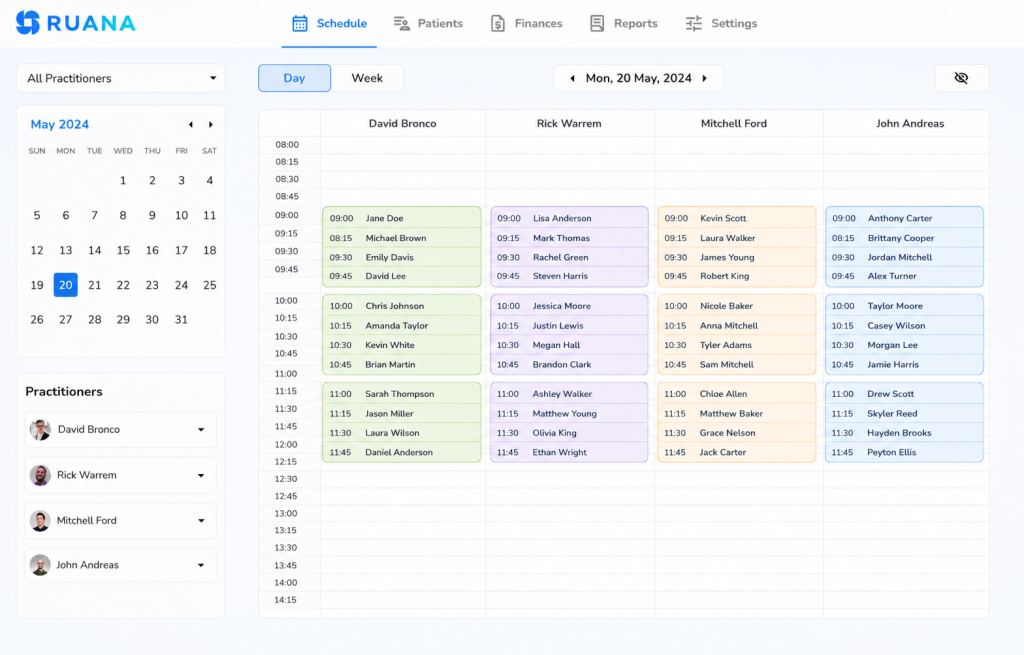Expand John Andreas practitioner entry
The height and width of the screenshot is (655, 1024).
coord(201,565)
